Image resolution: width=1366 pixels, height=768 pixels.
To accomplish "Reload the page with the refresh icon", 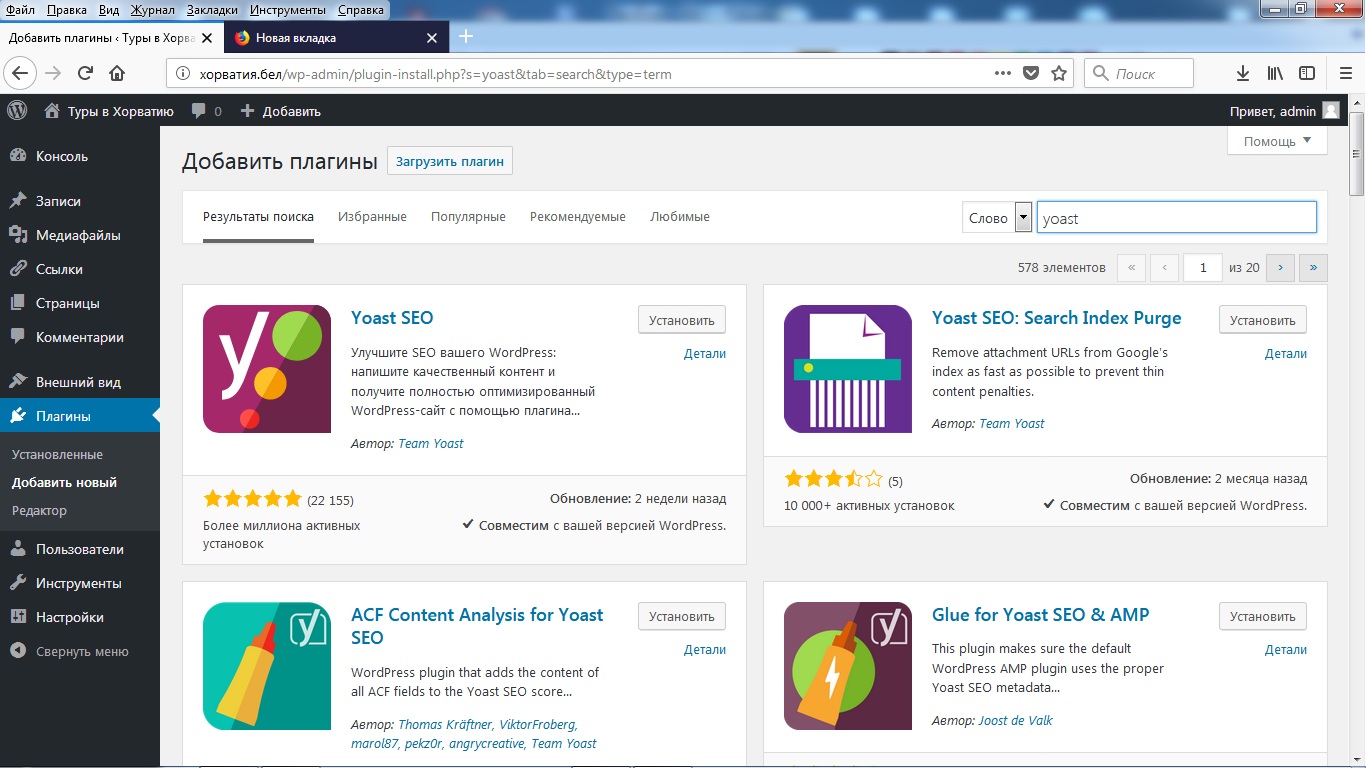I will tap(85, 73).
